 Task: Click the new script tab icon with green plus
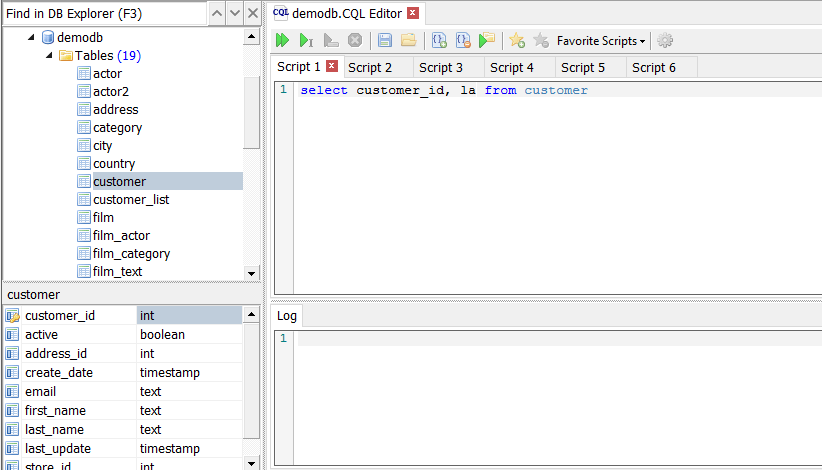[439, 41]
